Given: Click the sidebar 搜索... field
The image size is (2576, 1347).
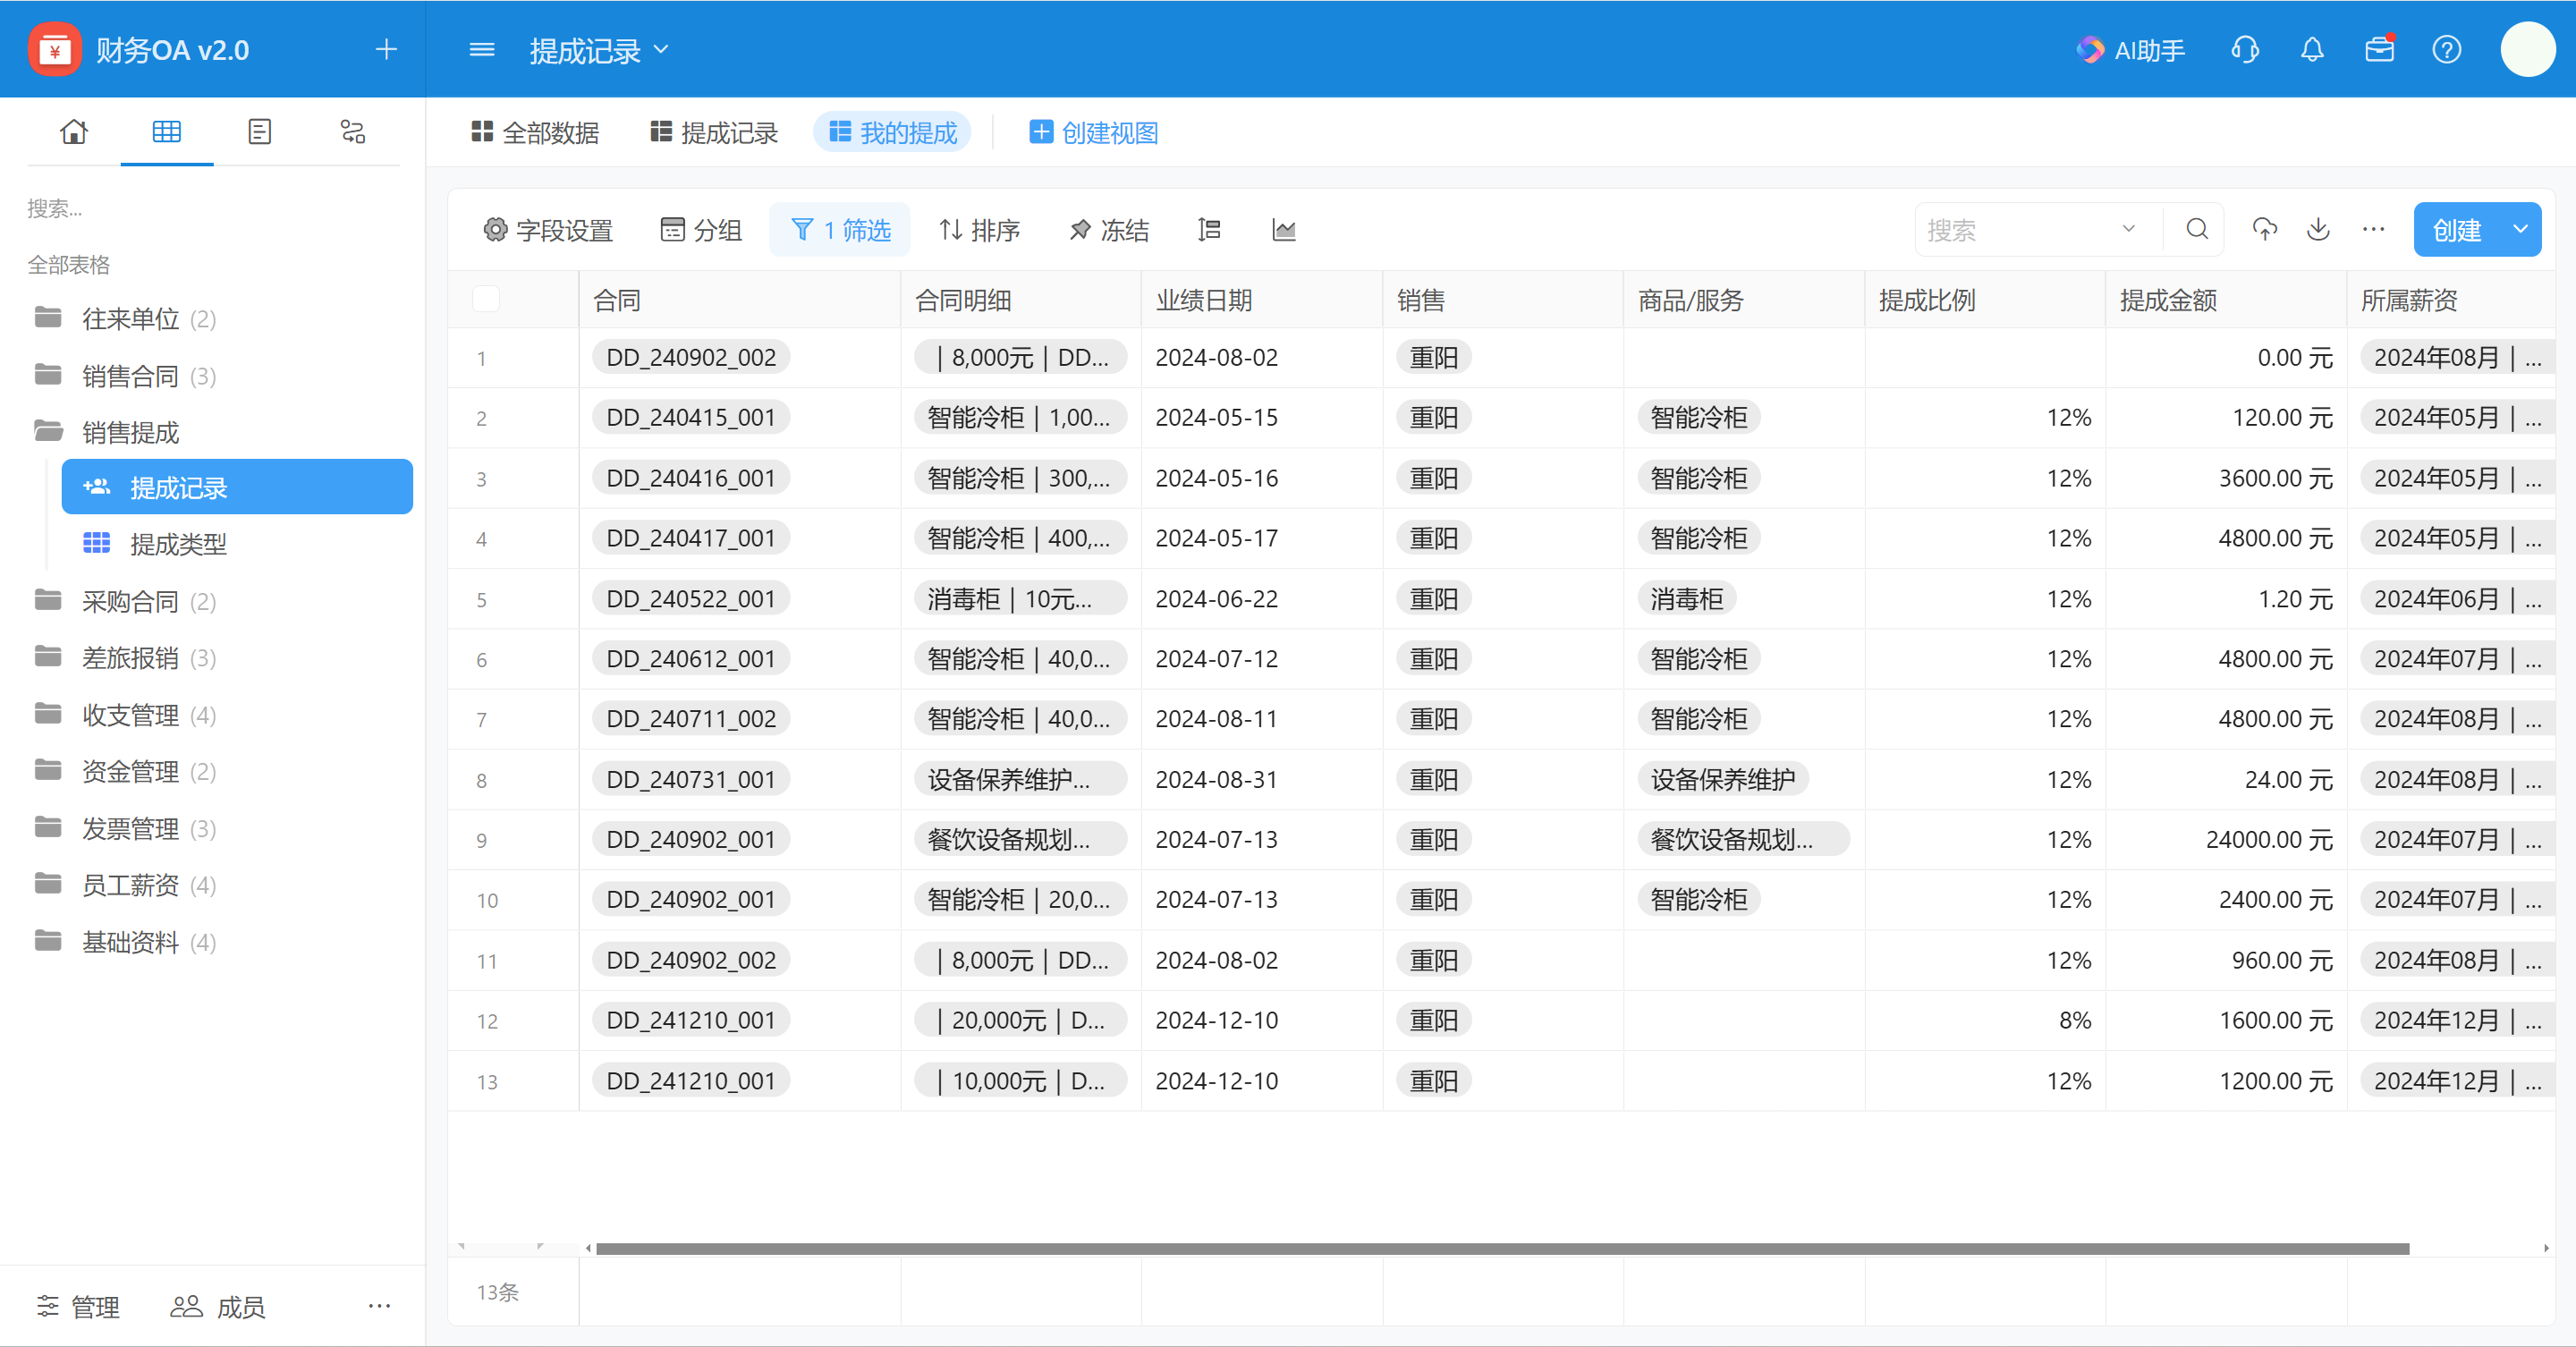Looking at the screenshot, I should coord(212,208).
